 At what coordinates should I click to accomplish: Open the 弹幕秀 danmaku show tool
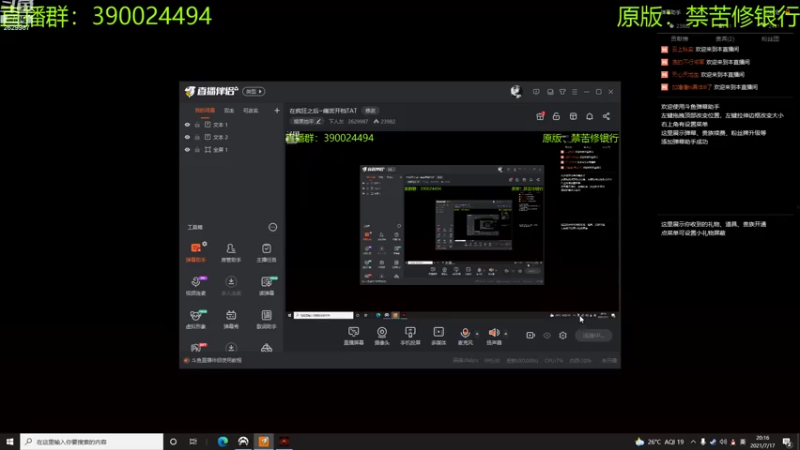coord(231,319)
